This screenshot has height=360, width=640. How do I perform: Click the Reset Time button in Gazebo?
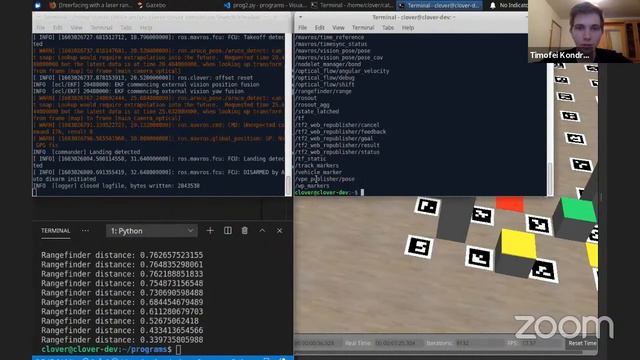(582, 343)
